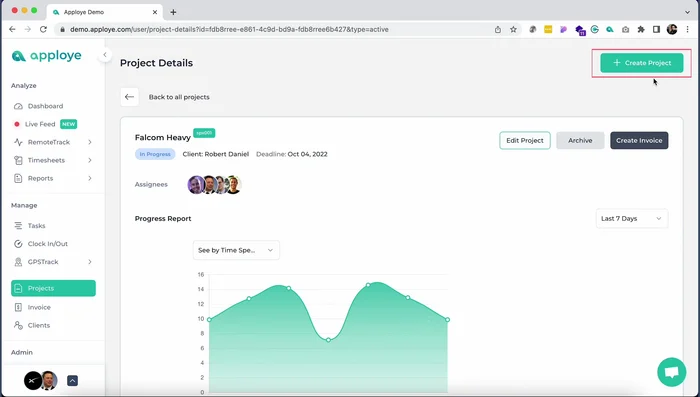The height and width of the screenshot is (397, 700).
Task: Expand the GPSTrack submenu chevron
Action: point(90,262)
